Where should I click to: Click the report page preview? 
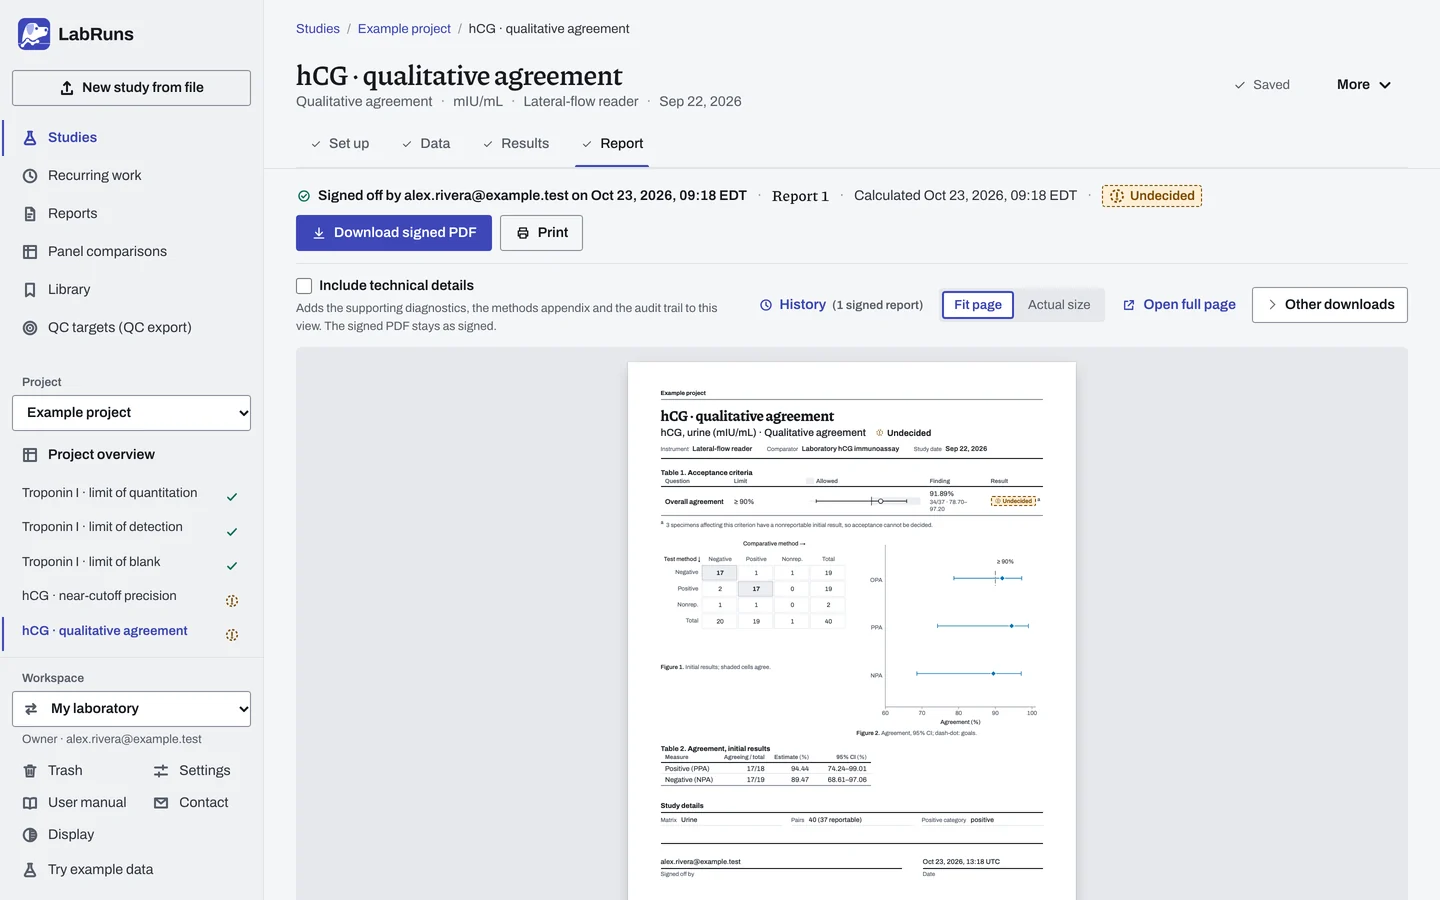[852, 630]
